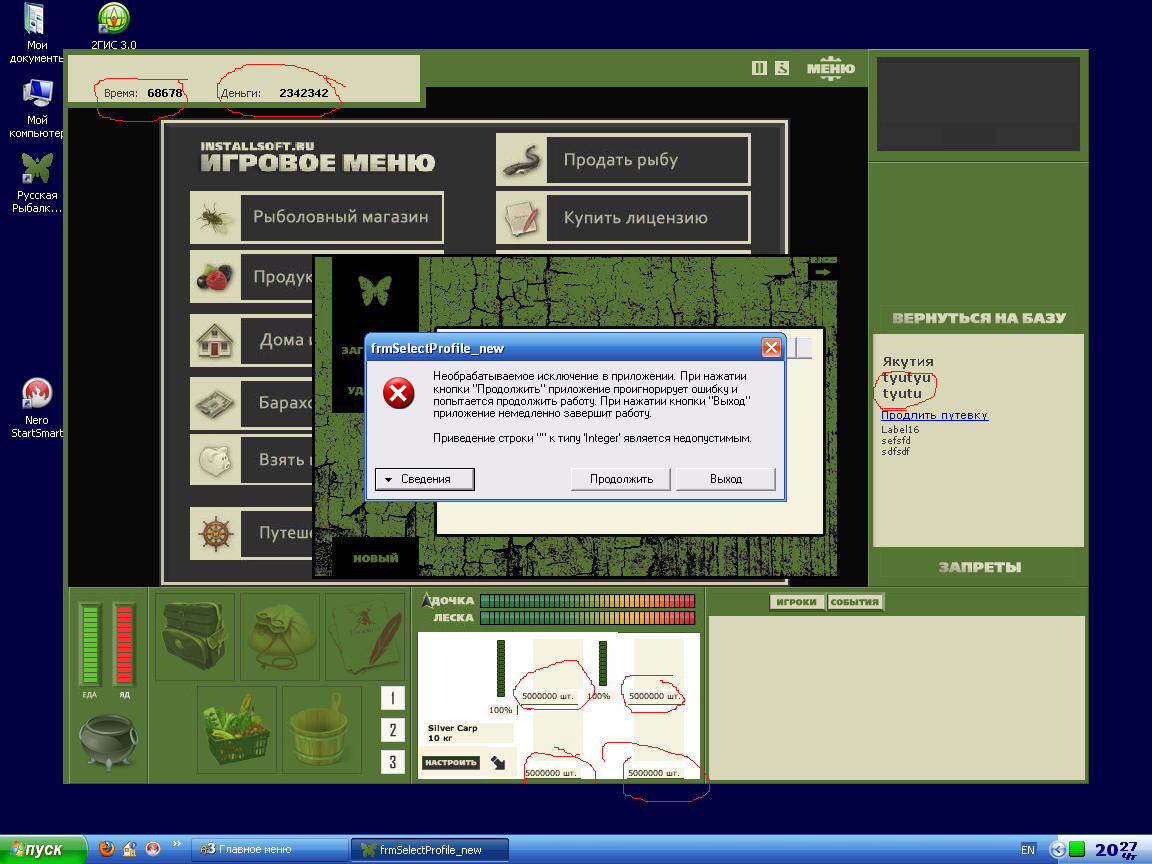
Task: Click the НАСТРОИТЬ button
Action: [451, 763]
